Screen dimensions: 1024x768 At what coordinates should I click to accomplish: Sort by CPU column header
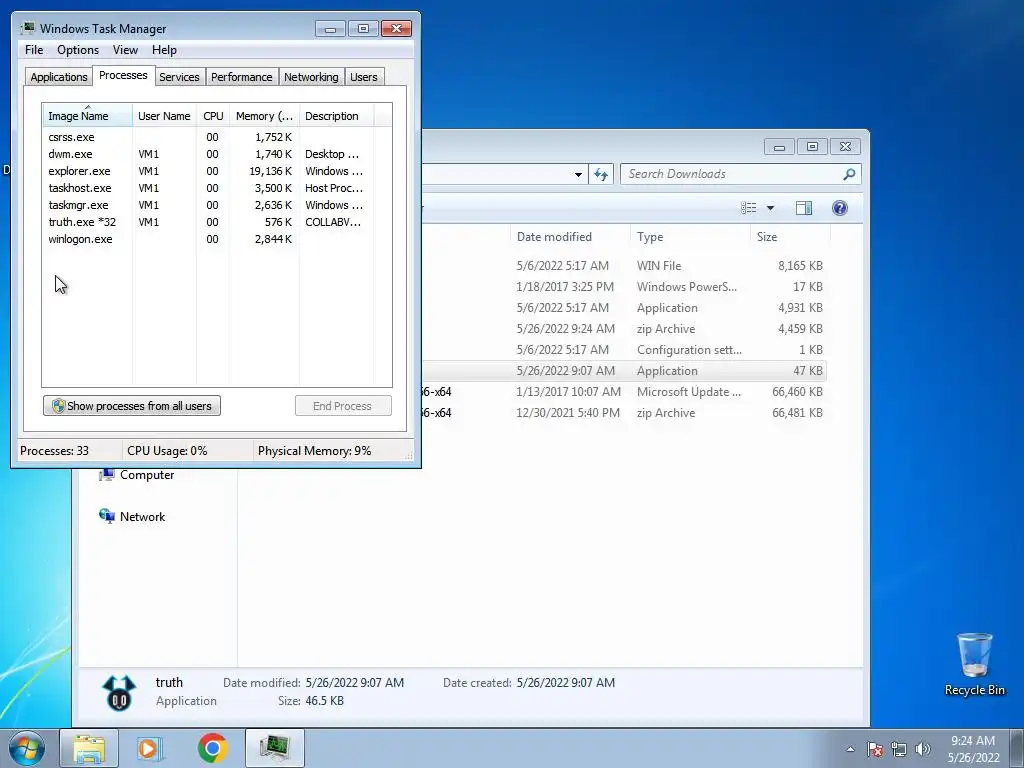pyautogui.click(x=213, y=116)
